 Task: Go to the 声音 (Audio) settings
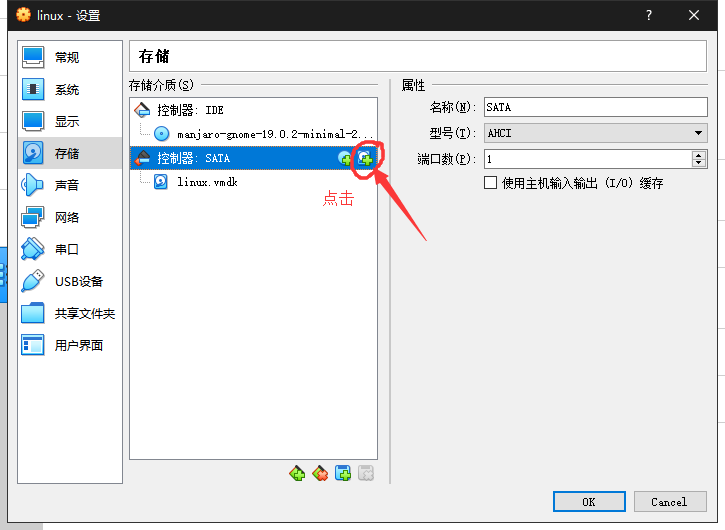point(66,186)
